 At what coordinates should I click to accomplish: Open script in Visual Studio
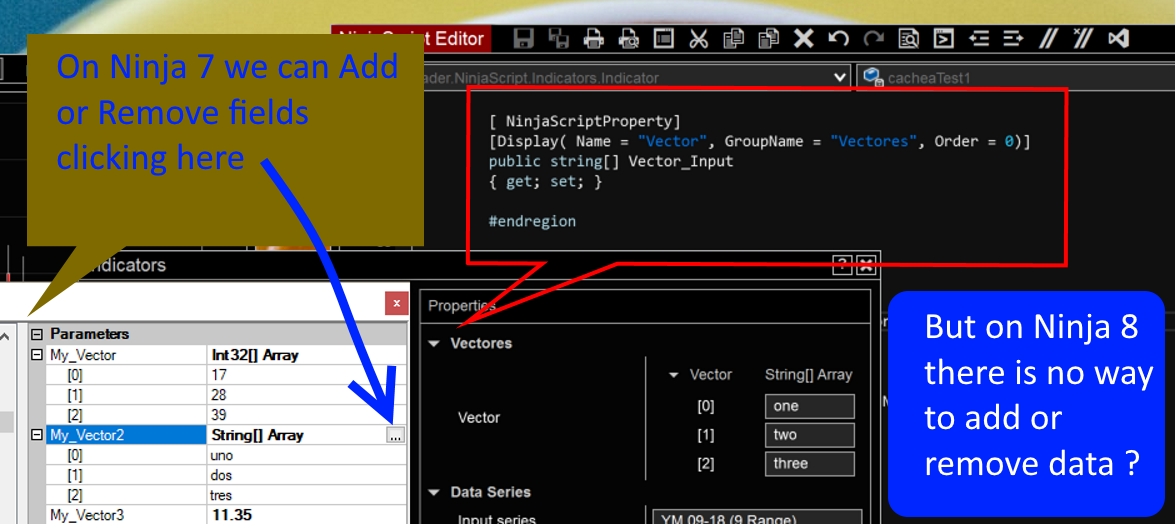1118,38
